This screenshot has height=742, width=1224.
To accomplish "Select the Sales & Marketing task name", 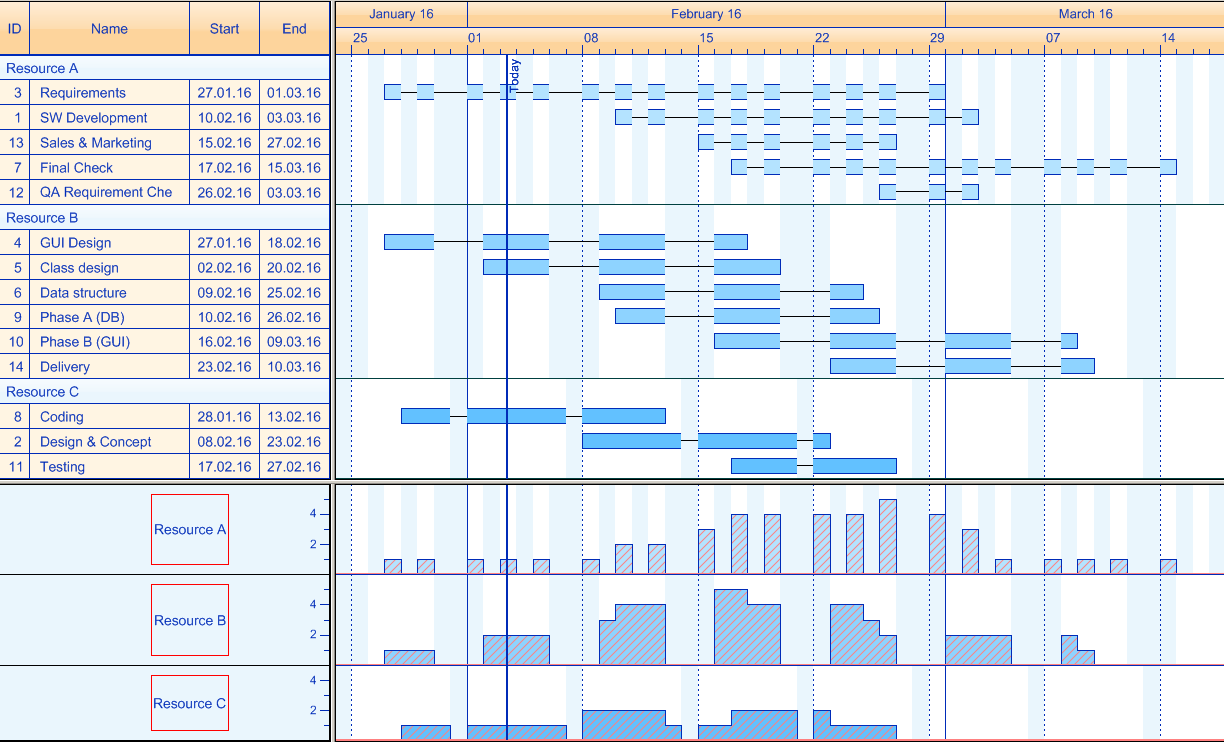I will (x=96, y=143).
